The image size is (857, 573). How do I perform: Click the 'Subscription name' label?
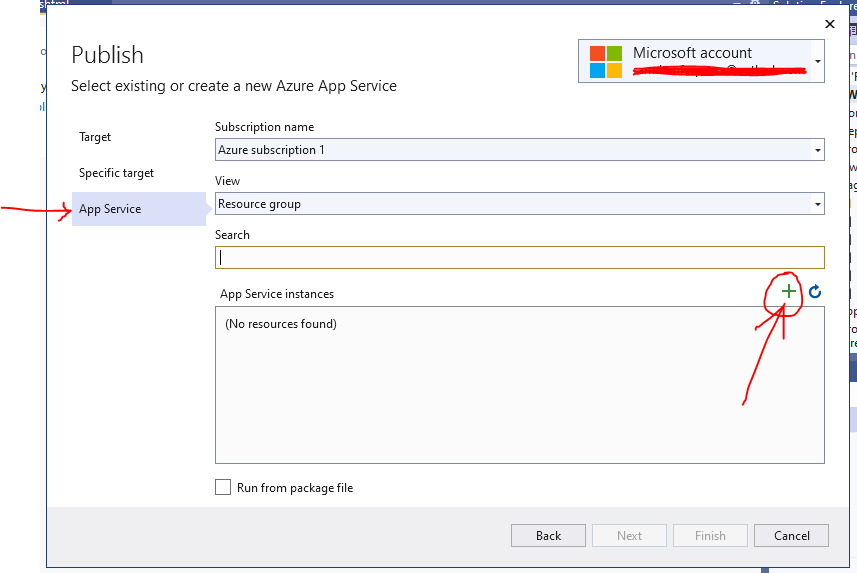[x=265, y=127]
